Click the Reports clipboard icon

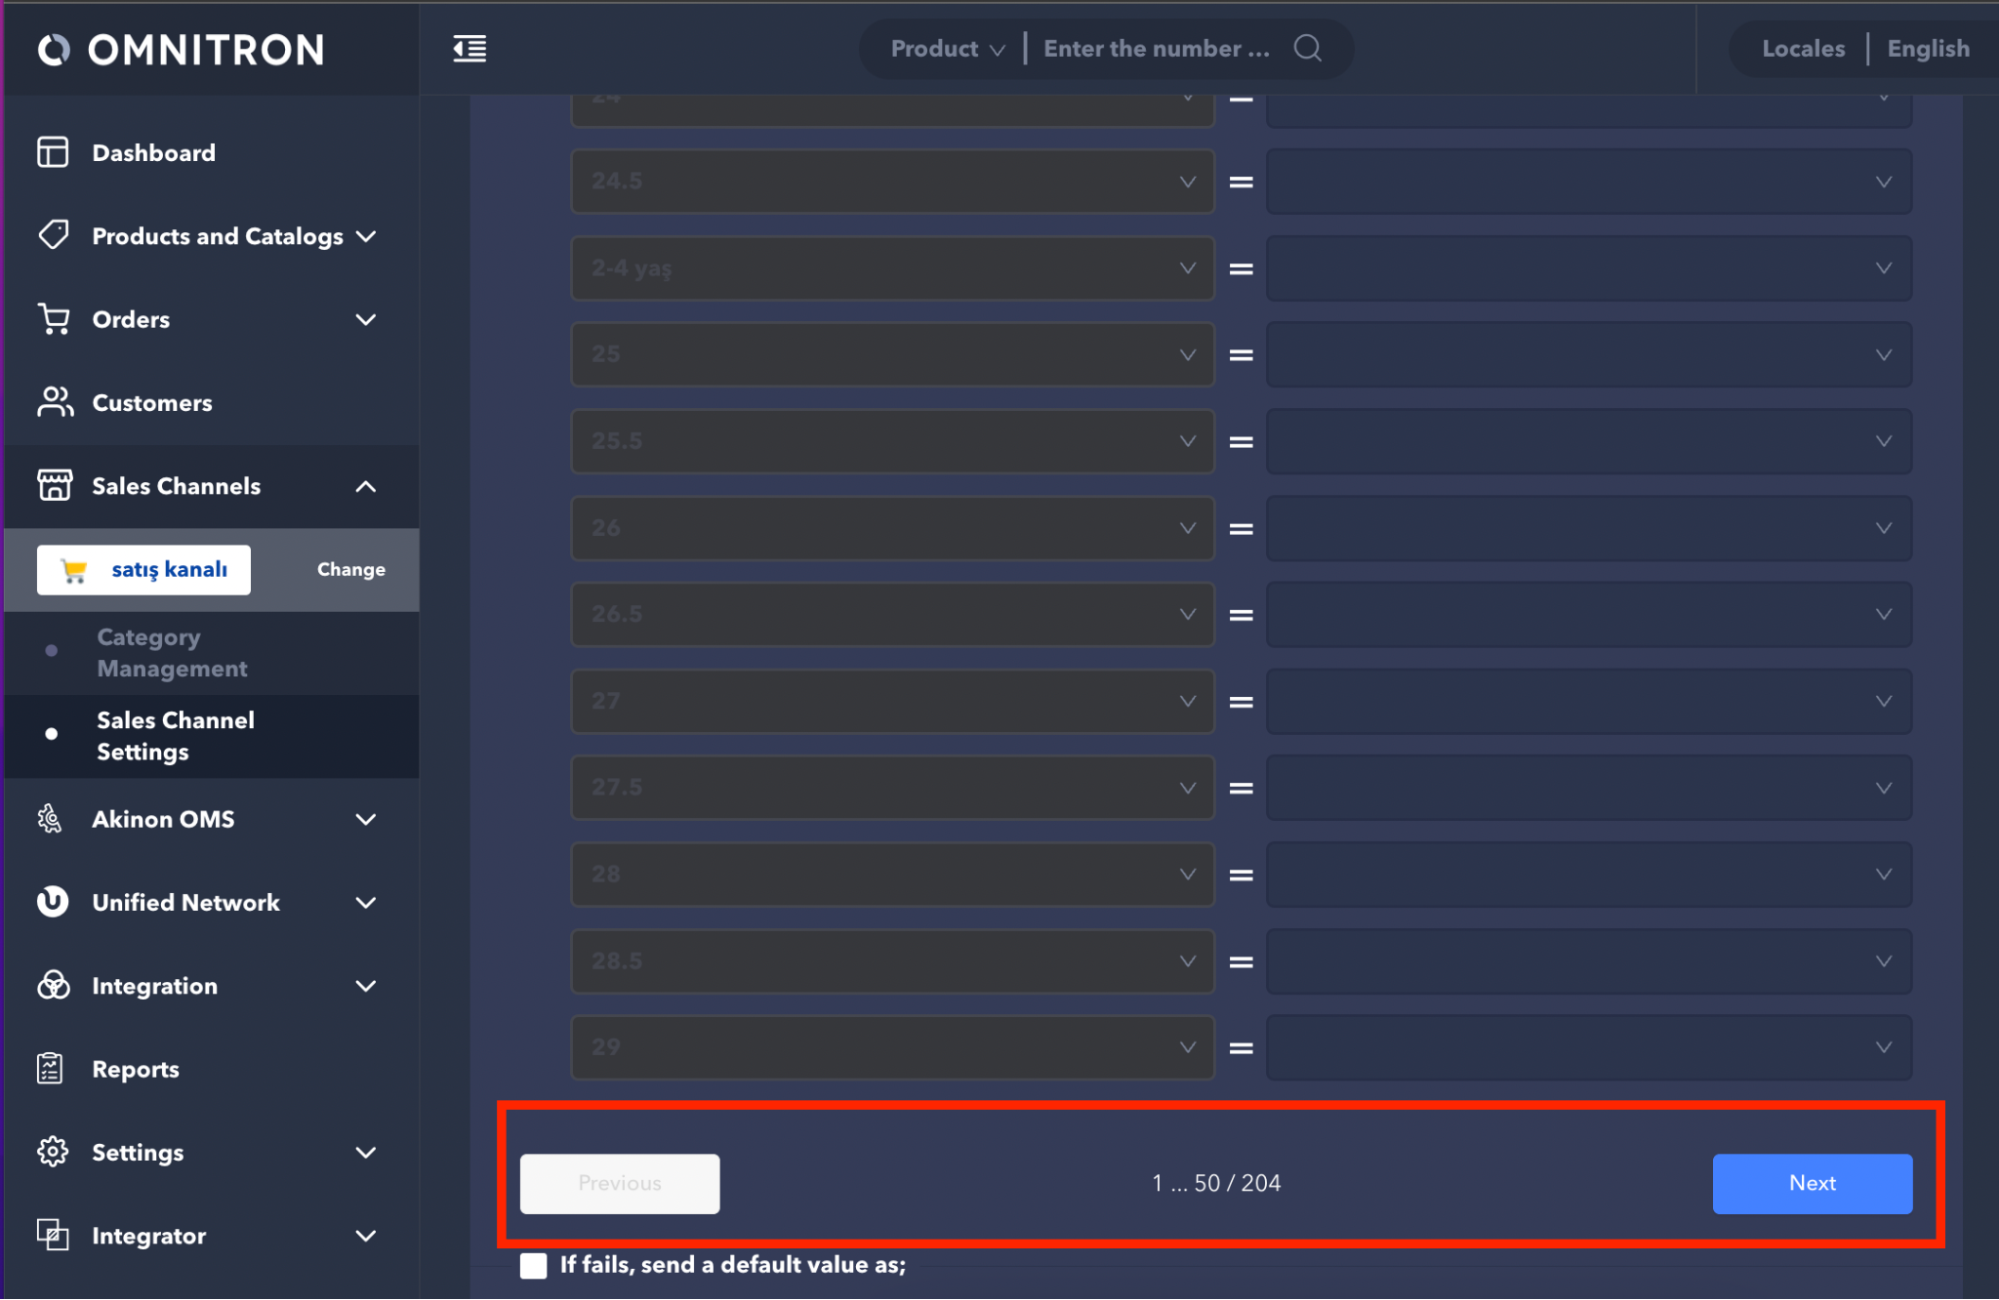pos(50,1068)
